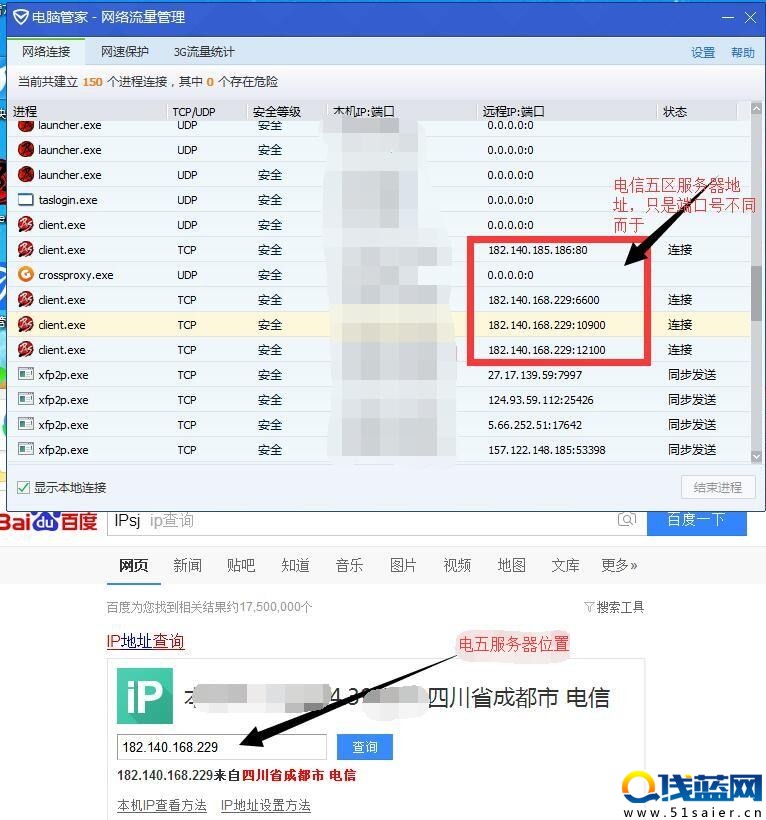
Task: Click the 搜索工具 link
Action: (620, 607)
